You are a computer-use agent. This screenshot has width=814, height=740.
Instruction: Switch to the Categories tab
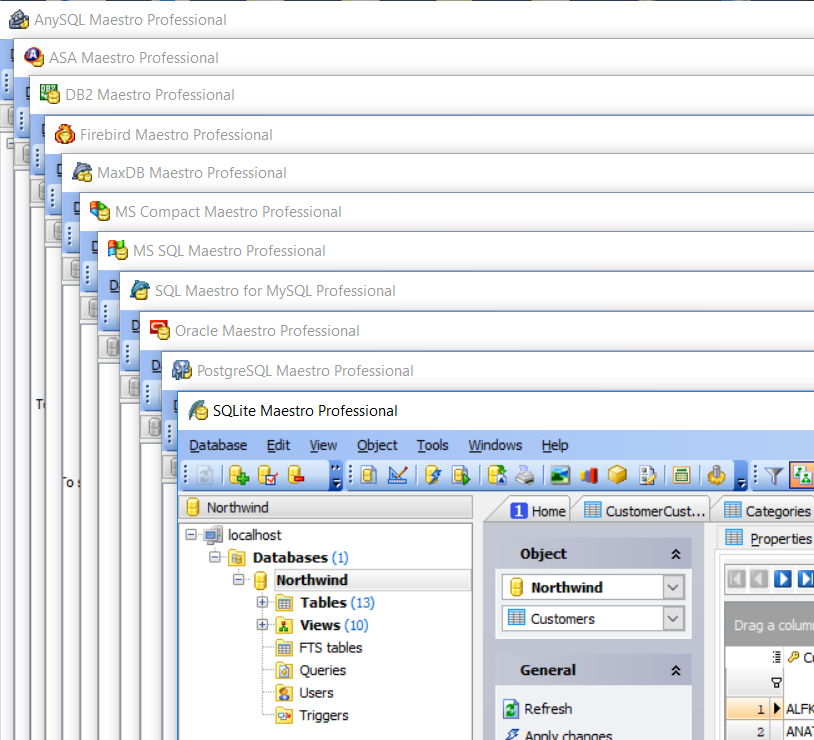click(x=767, y=512)
